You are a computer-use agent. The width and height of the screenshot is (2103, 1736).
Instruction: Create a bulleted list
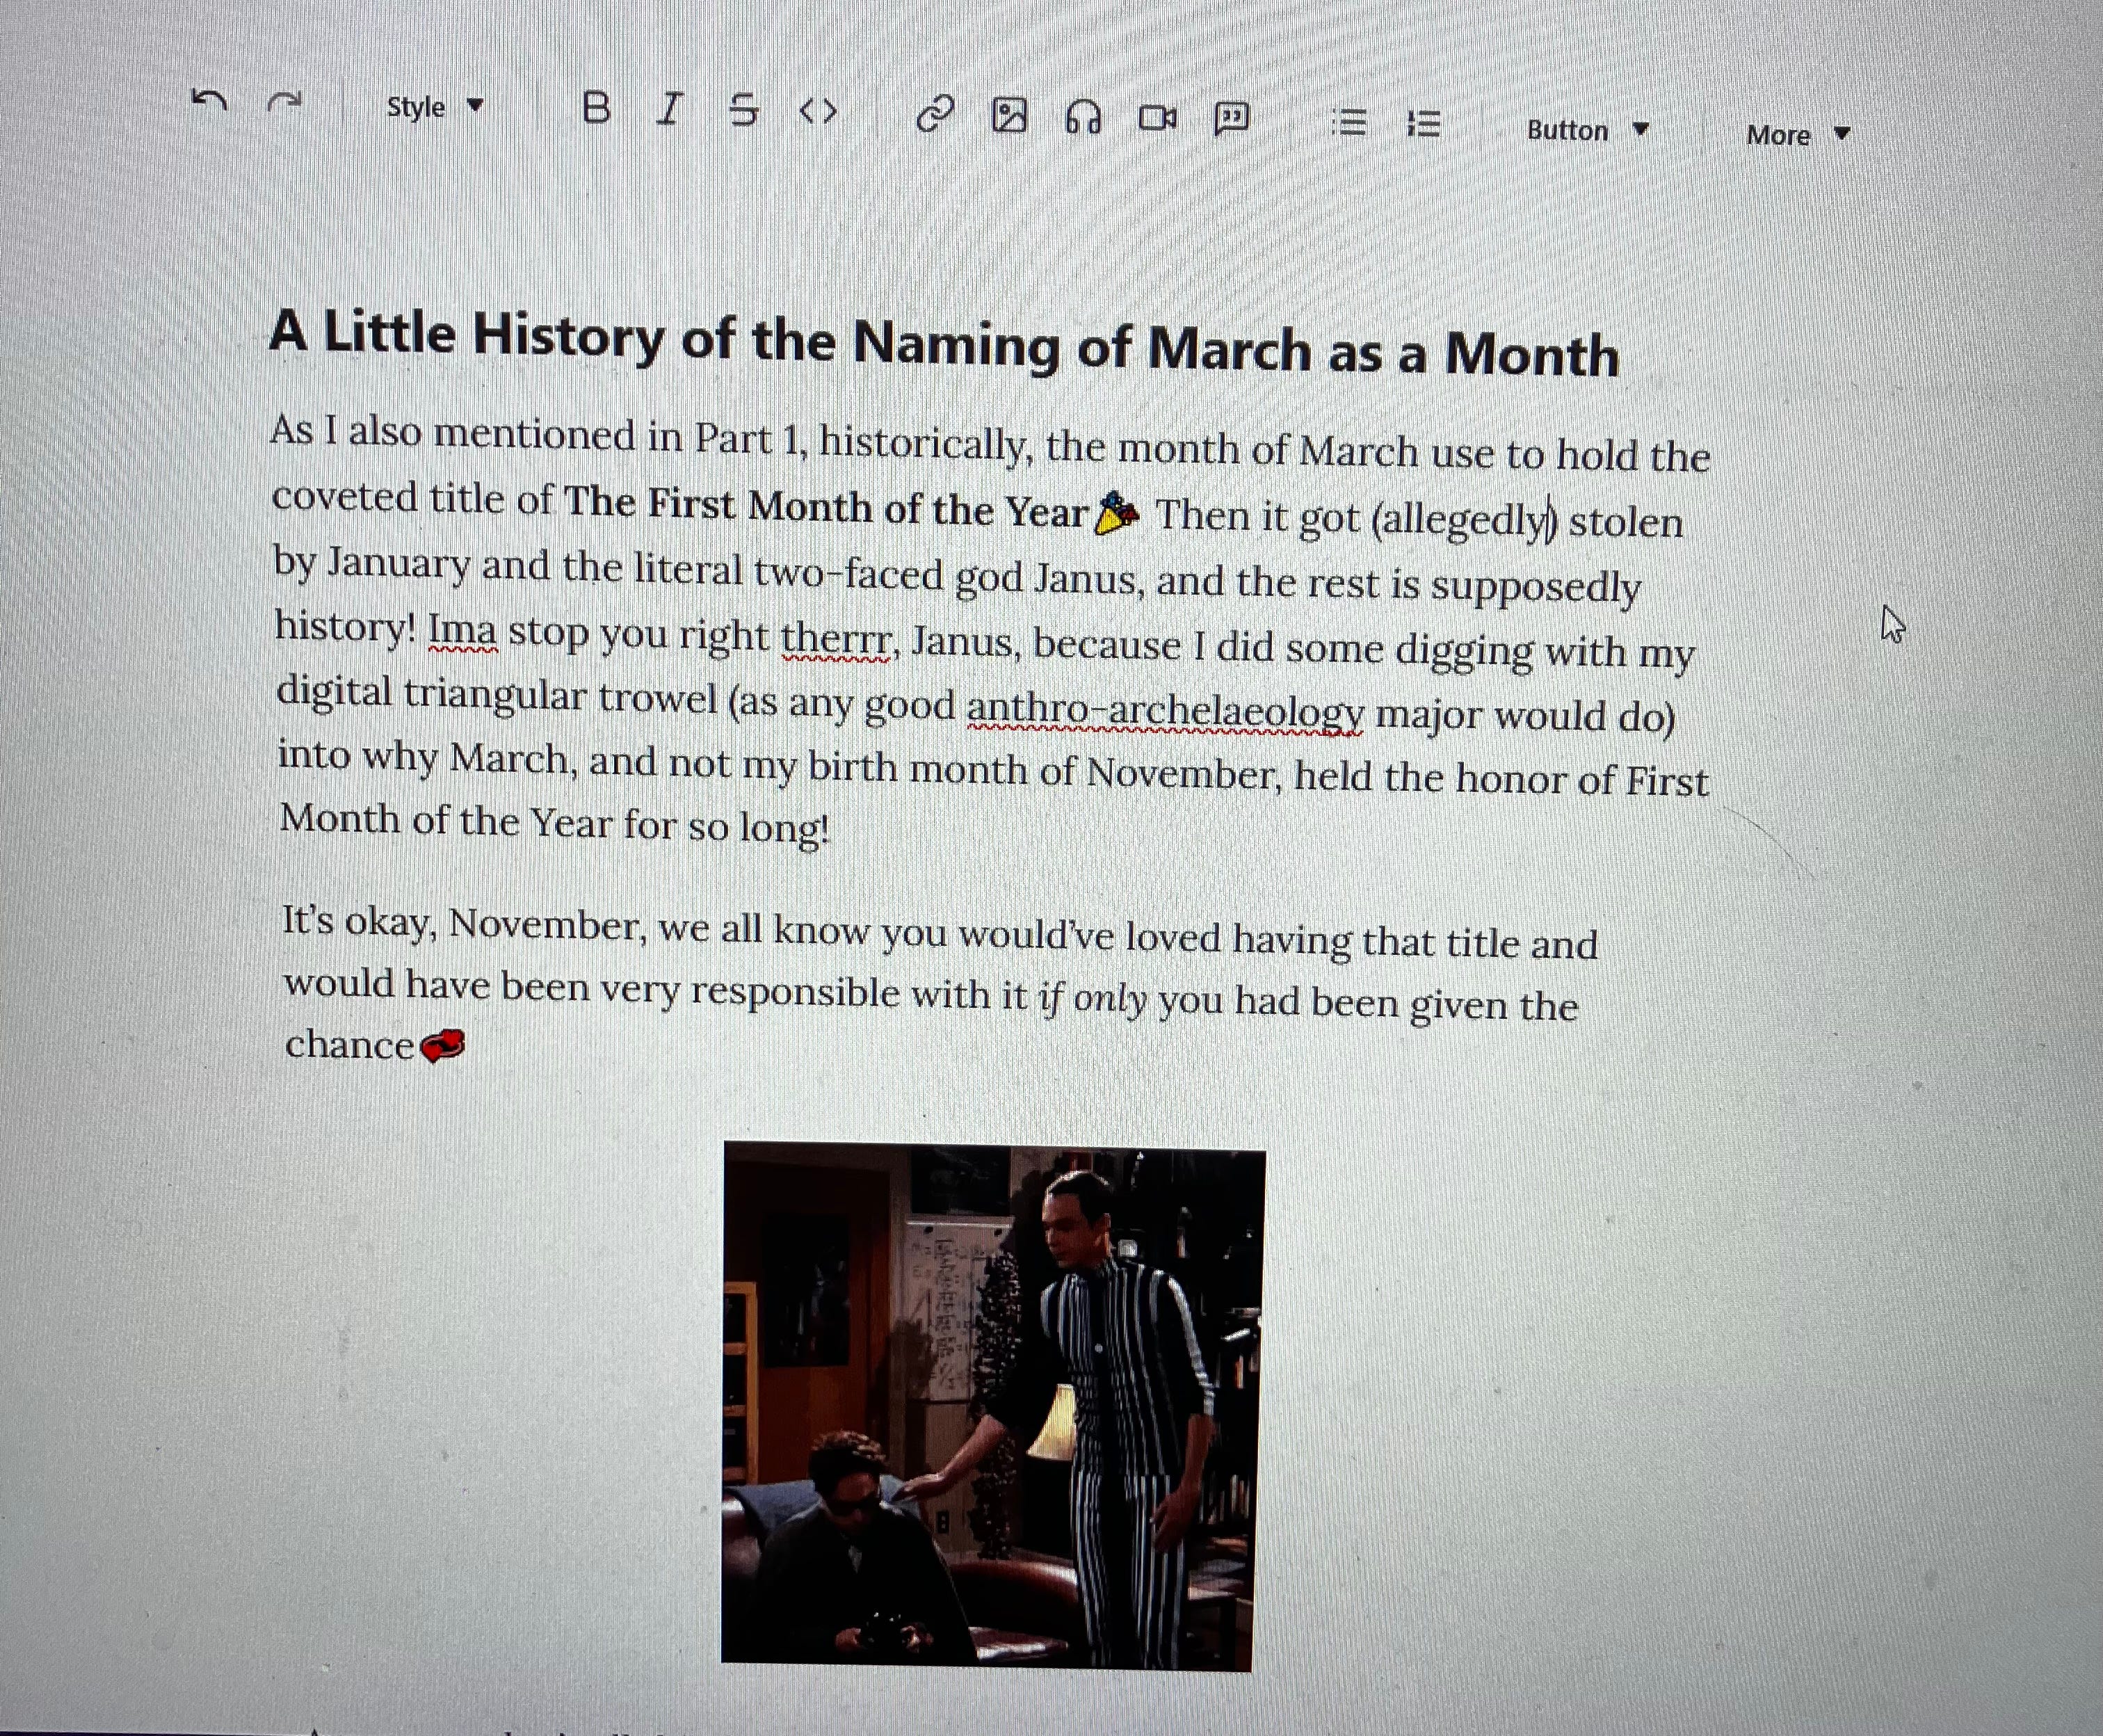pos(1349,122)
